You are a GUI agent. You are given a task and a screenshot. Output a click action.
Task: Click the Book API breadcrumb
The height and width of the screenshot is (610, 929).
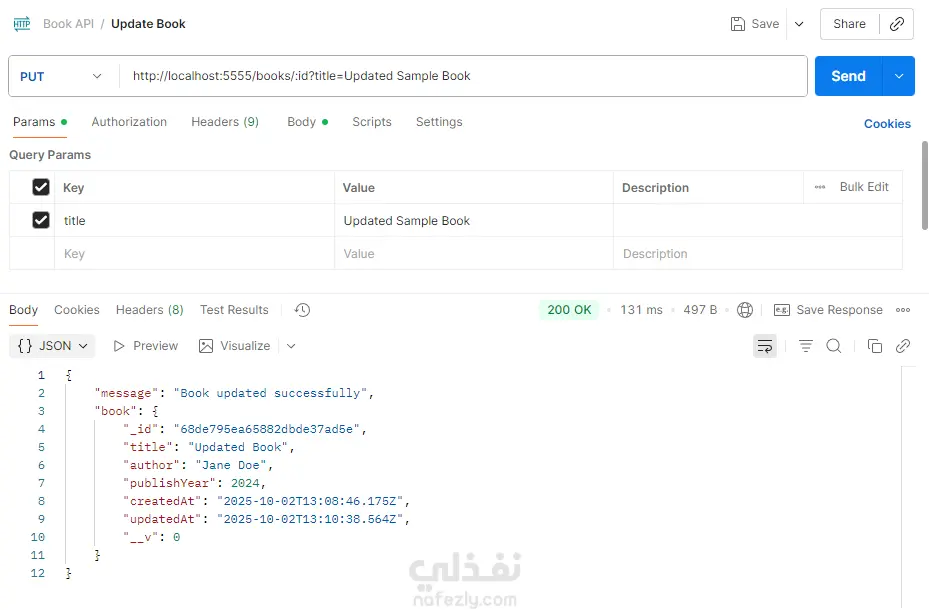pos(68,24)
